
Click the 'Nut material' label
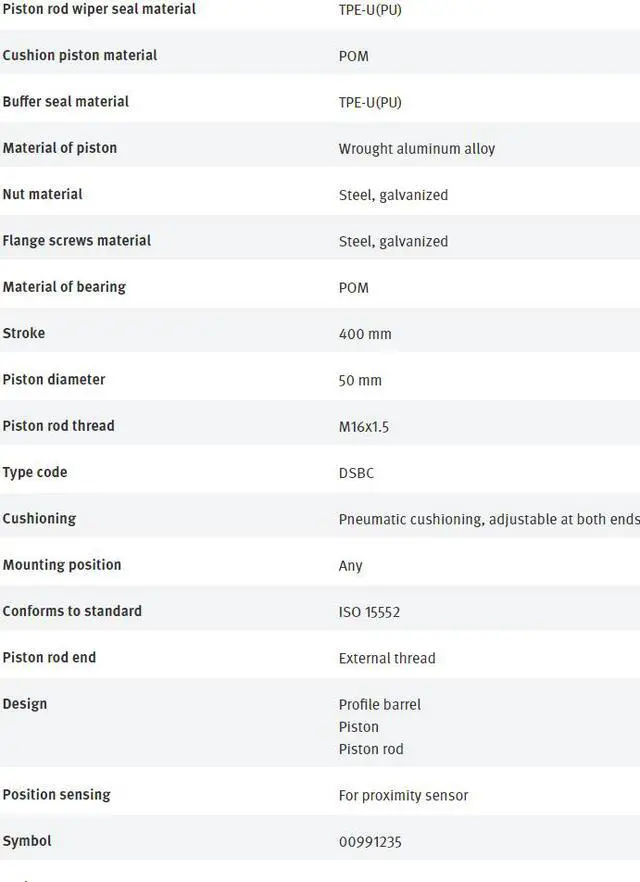coord(42,194)
